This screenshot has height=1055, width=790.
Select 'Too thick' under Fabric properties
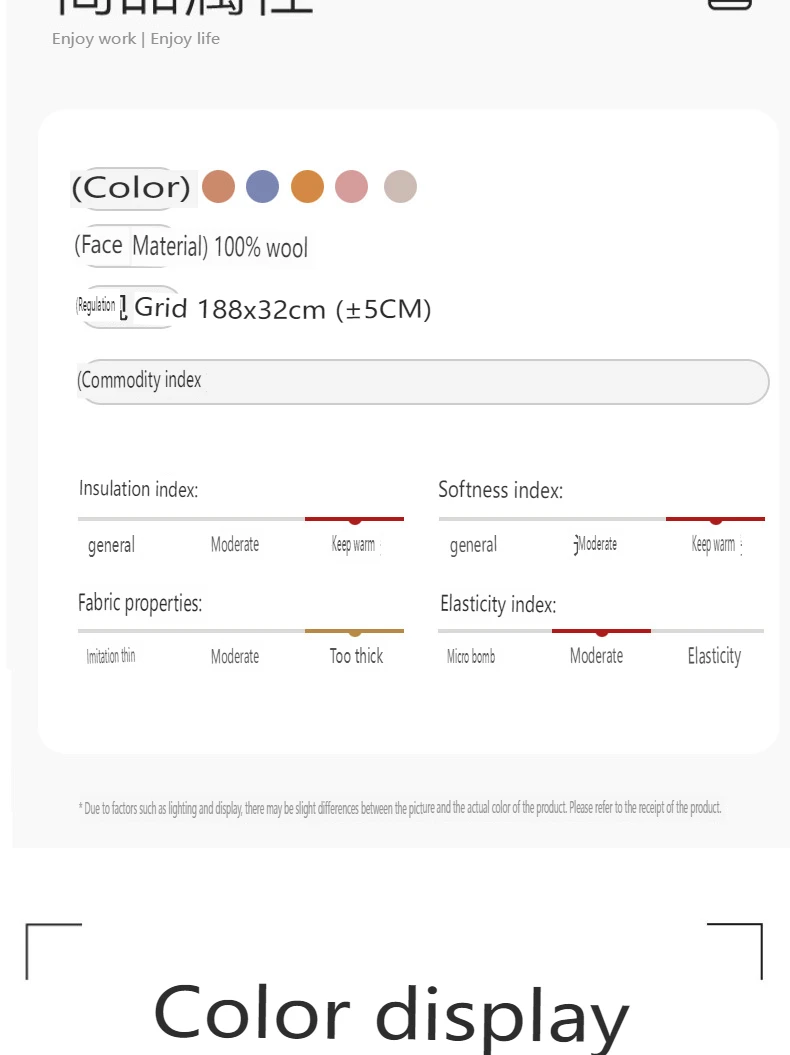[356, 656]
